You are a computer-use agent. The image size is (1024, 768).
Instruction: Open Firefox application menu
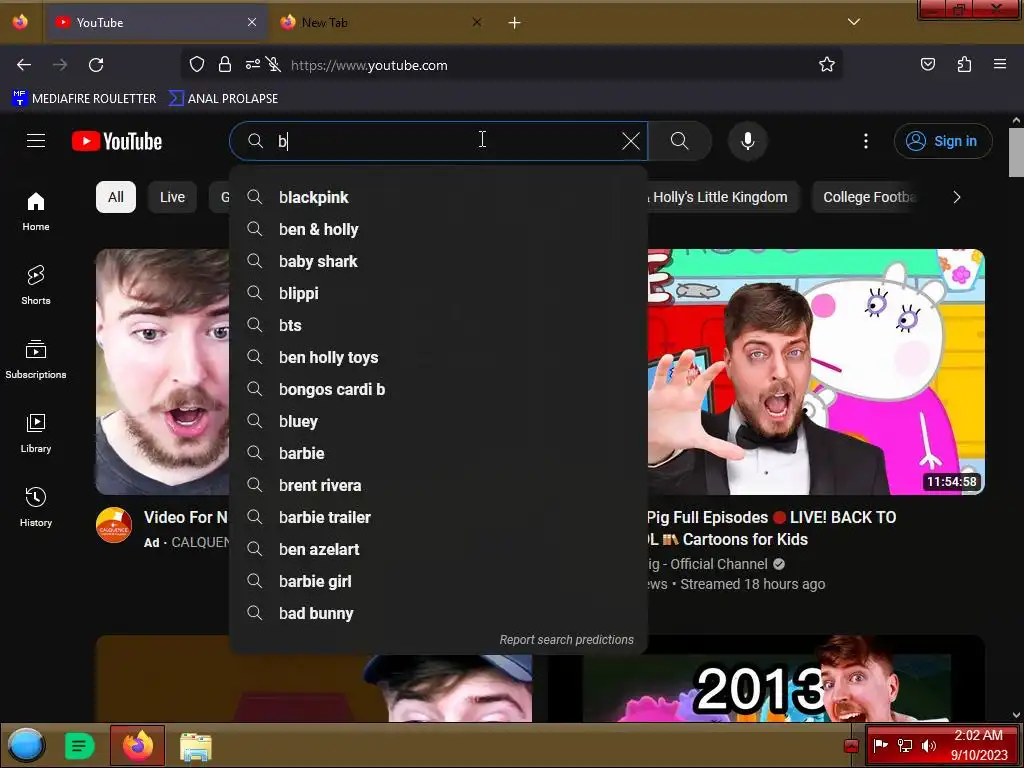(1000, 65)
